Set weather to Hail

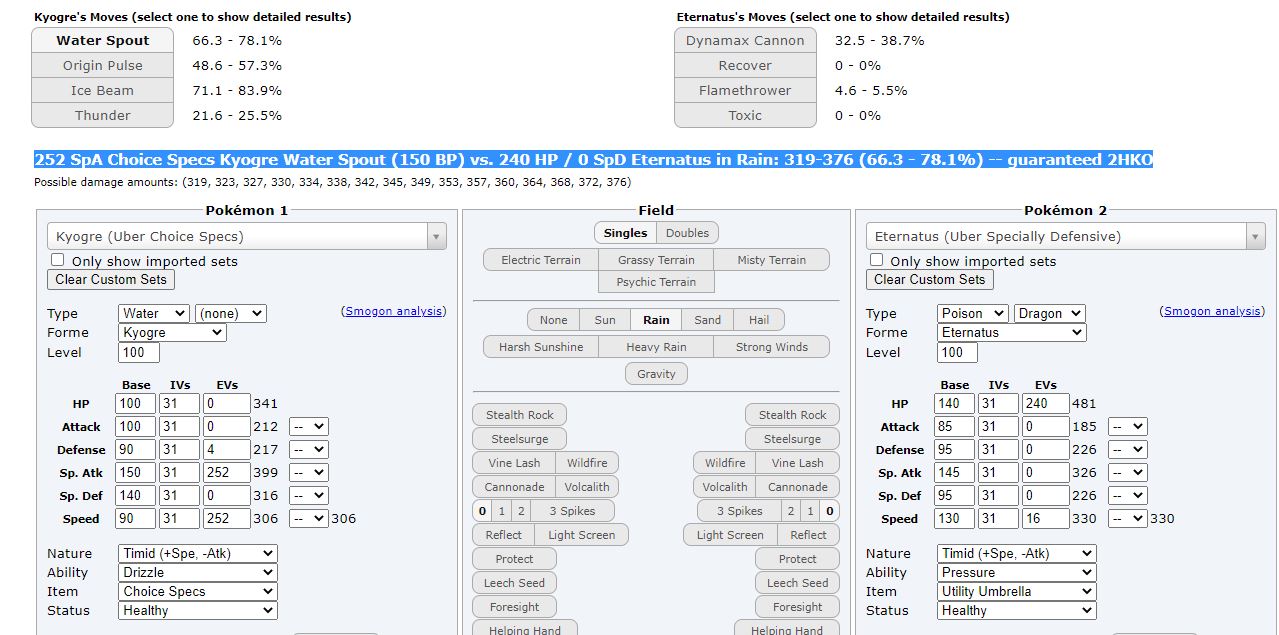[759, 320]
